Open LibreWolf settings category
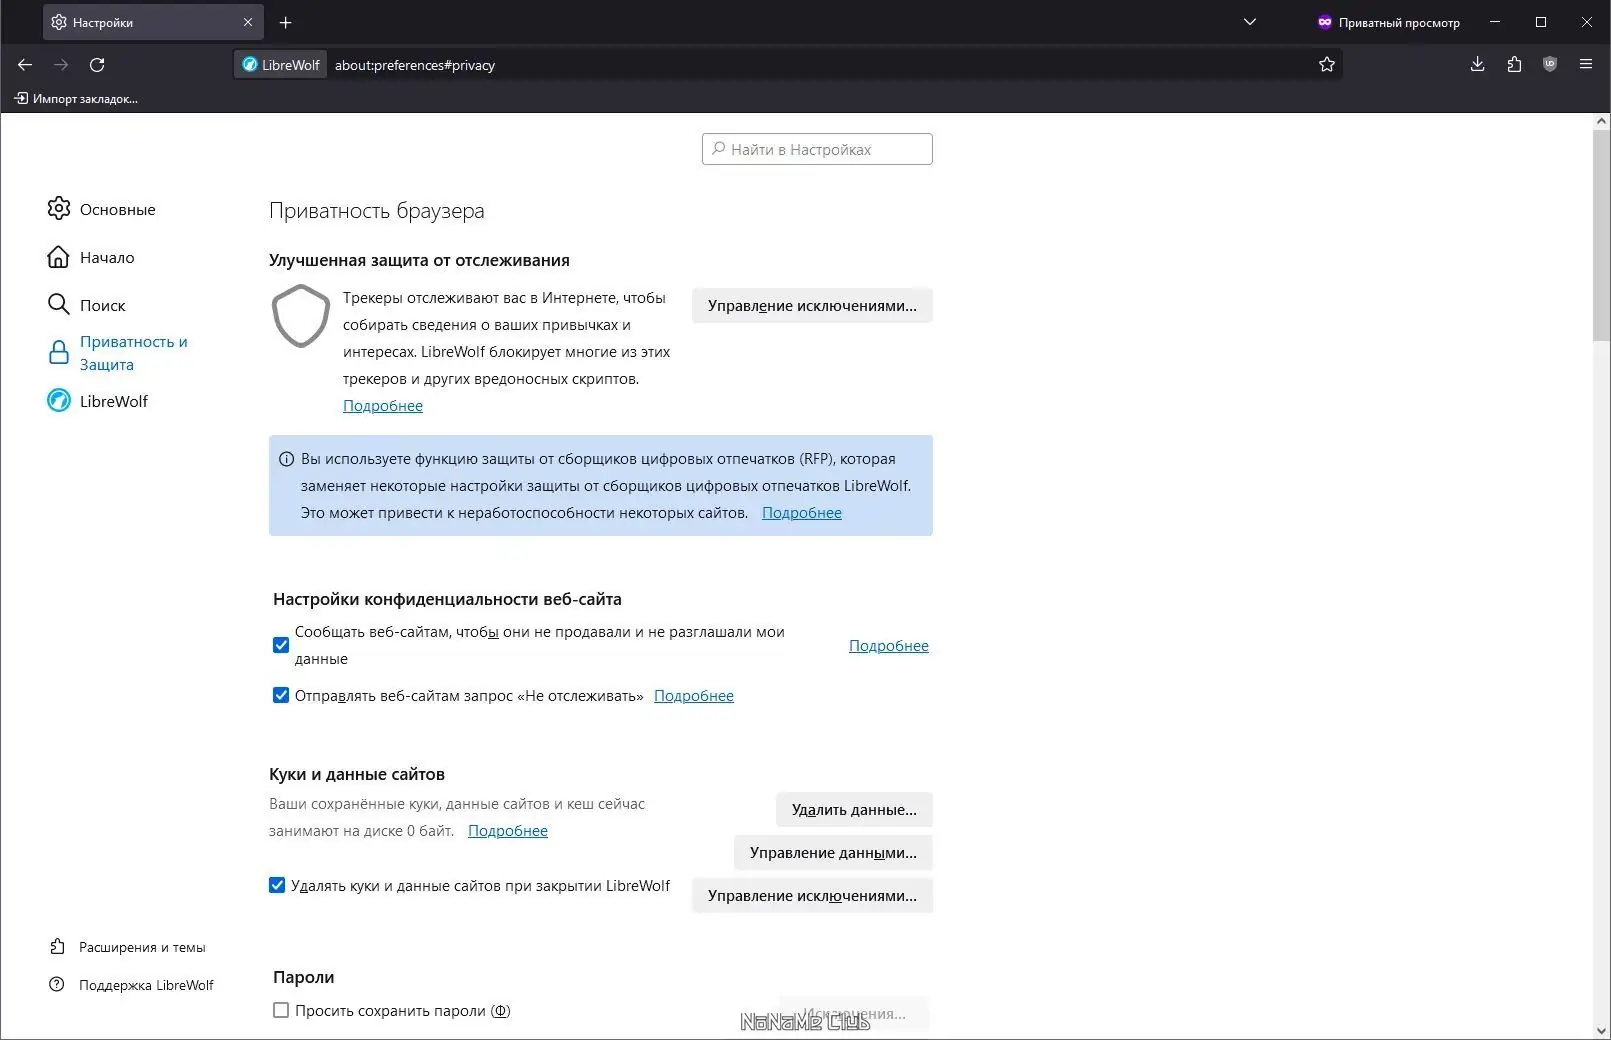Screen dimensions: 1611x1040 (x=97, y=401)
